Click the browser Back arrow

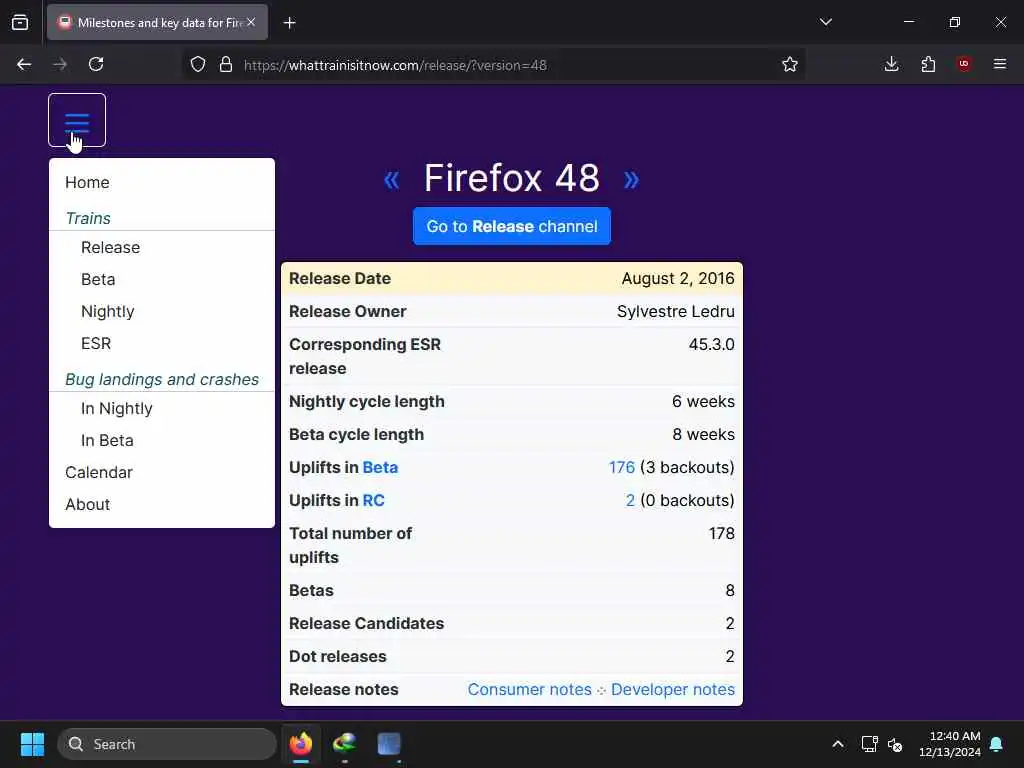[24, 64]
